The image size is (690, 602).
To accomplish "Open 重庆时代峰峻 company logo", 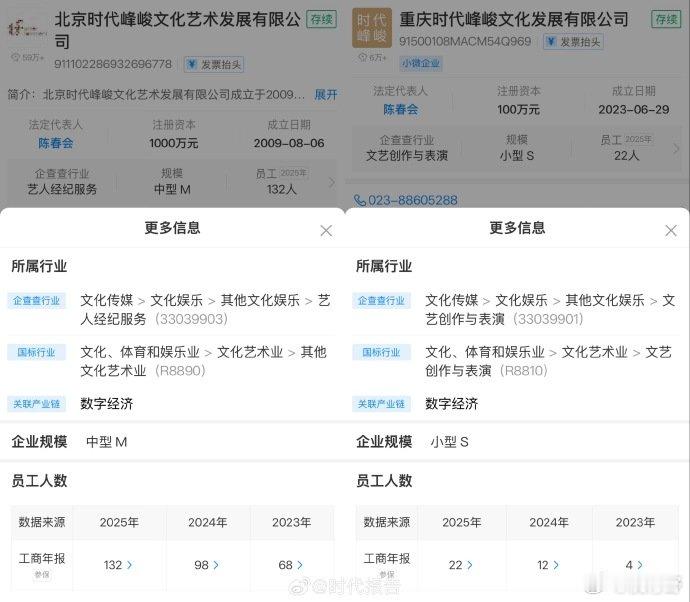I will [372, 28].
